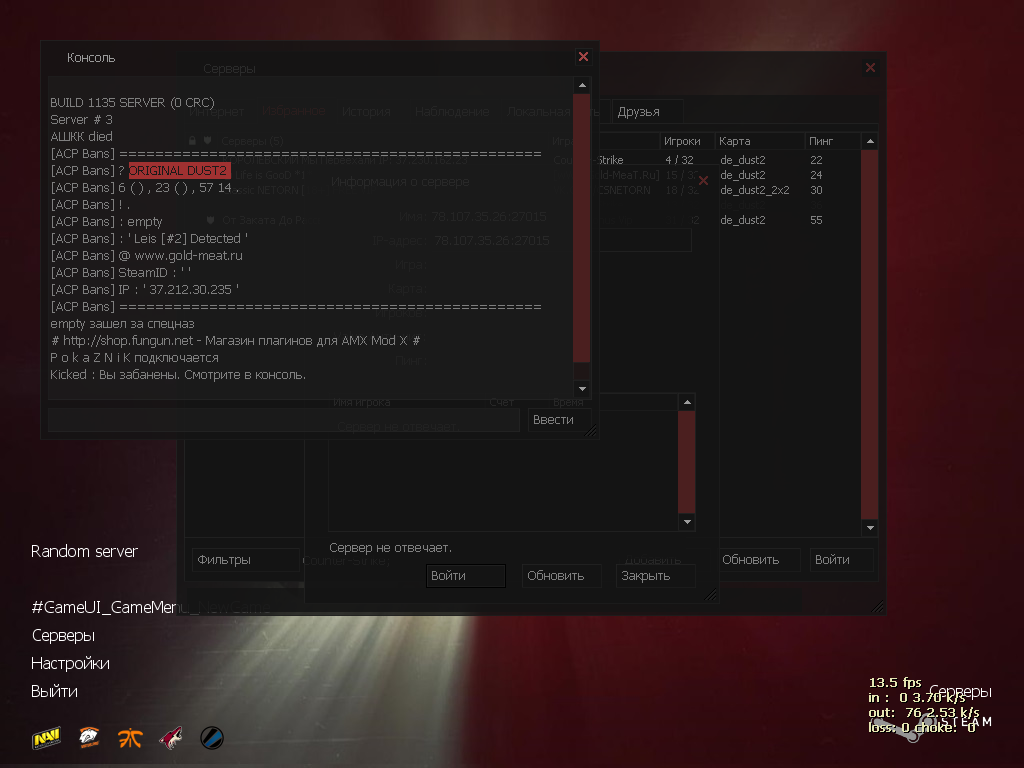Click the player list scrollbar thumb

(687, 462)
